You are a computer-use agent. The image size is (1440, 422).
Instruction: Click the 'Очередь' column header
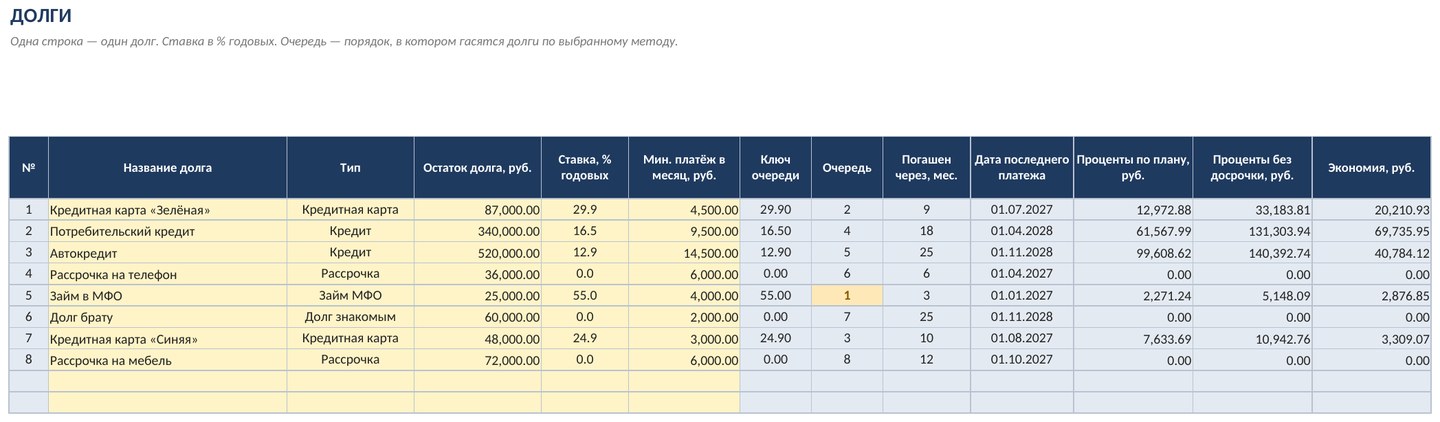(x=847, y=168)
